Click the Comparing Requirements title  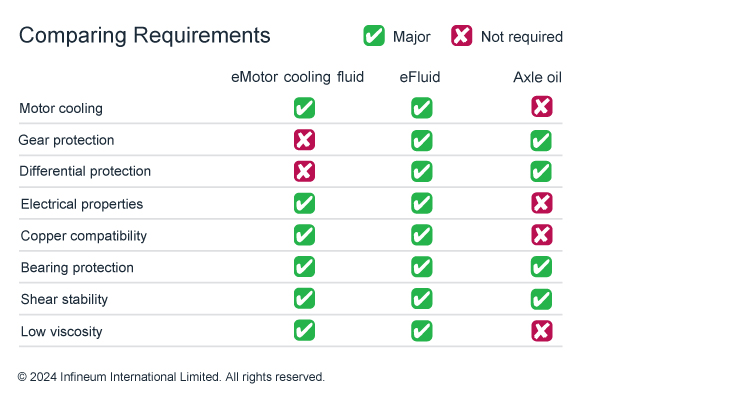pyautogui.click(x=145, y=35)
